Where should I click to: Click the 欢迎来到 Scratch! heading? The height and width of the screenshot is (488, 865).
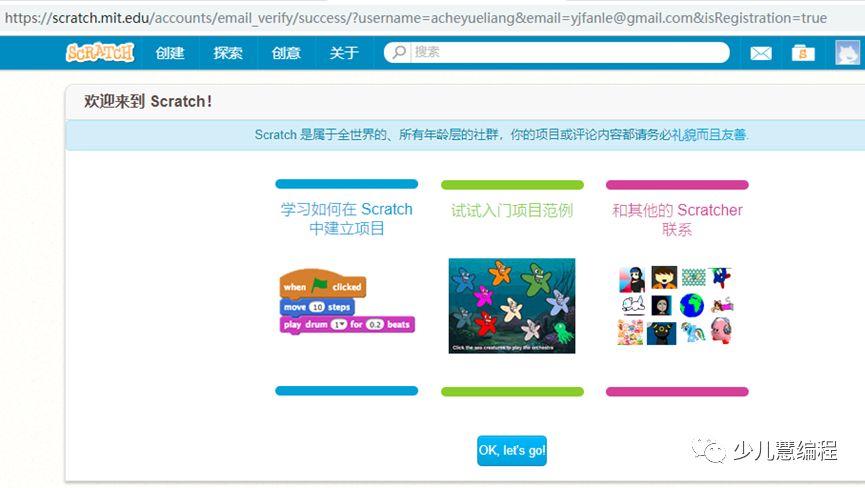[148, 101]
